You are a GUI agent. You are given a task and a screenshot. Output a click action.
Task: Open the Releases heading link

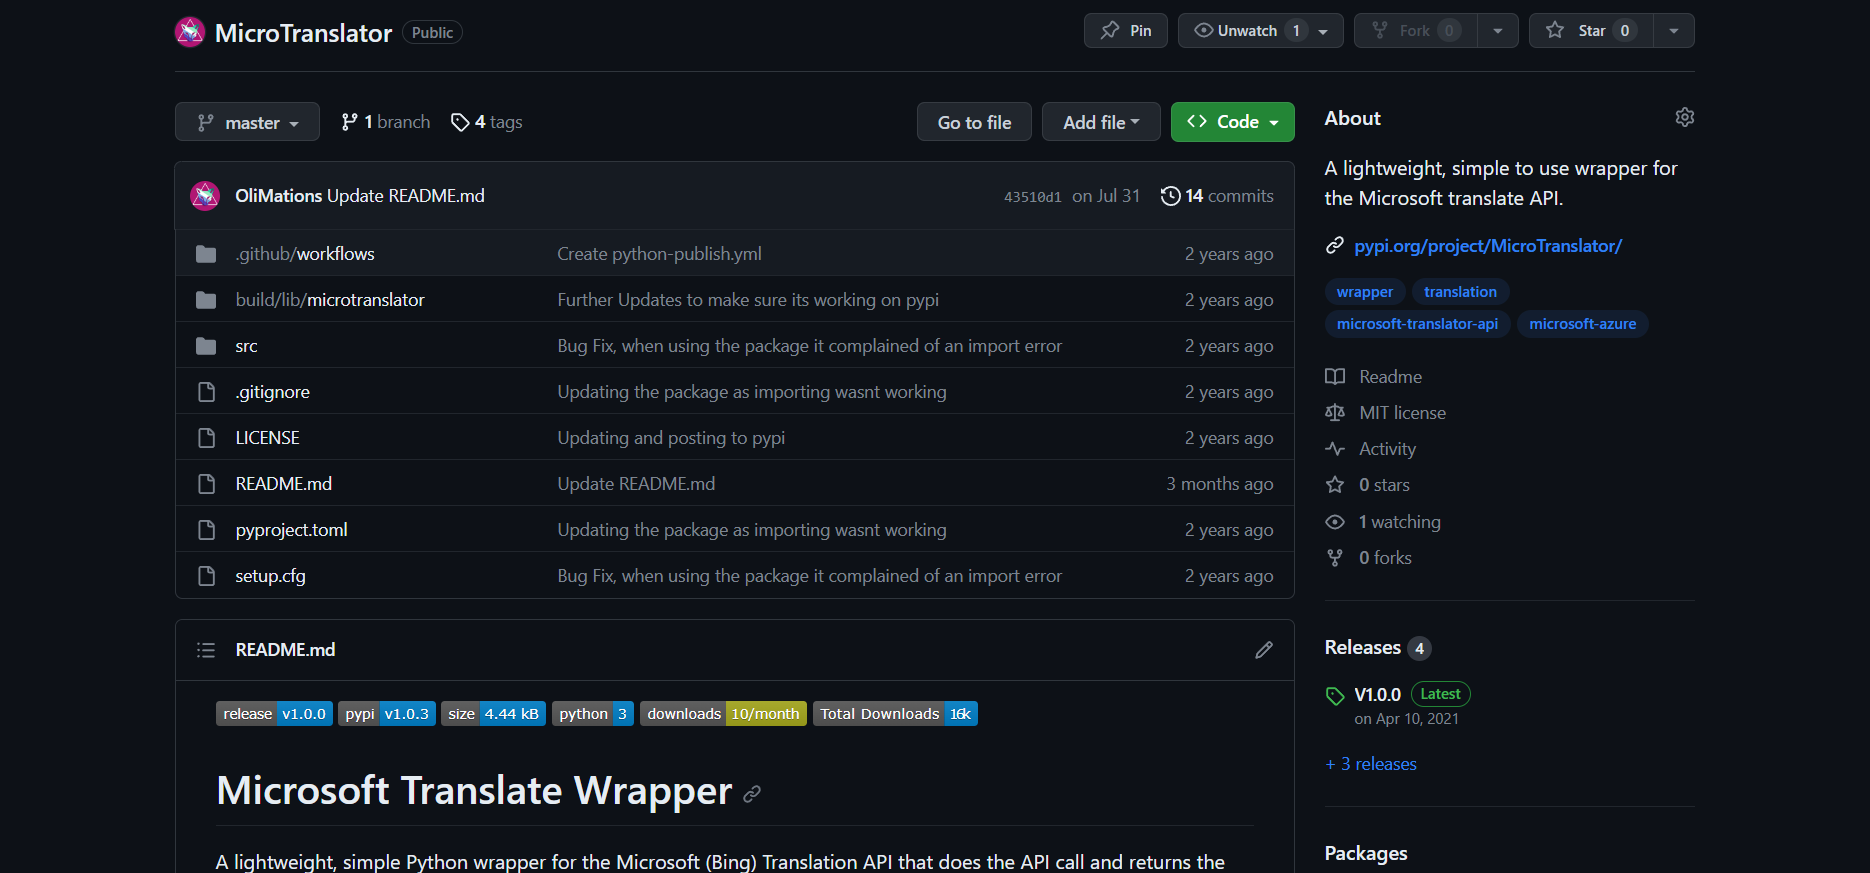click(x=1377, y=648)
